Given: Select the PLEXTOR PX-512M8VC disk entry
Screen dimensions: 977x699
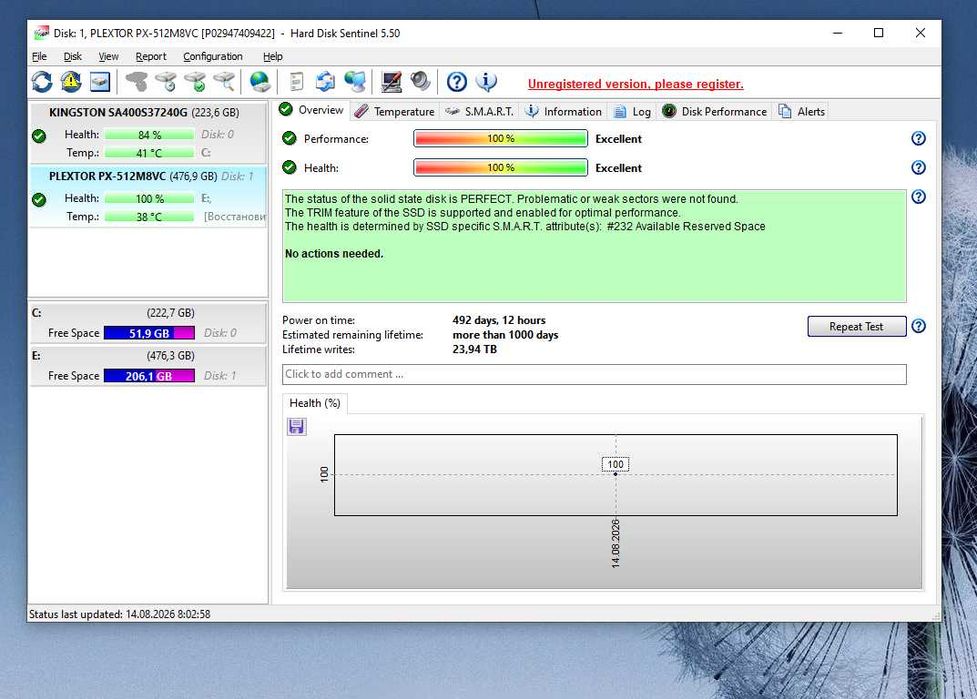Looking at the screenshot, I should click(x=148, y=196).
